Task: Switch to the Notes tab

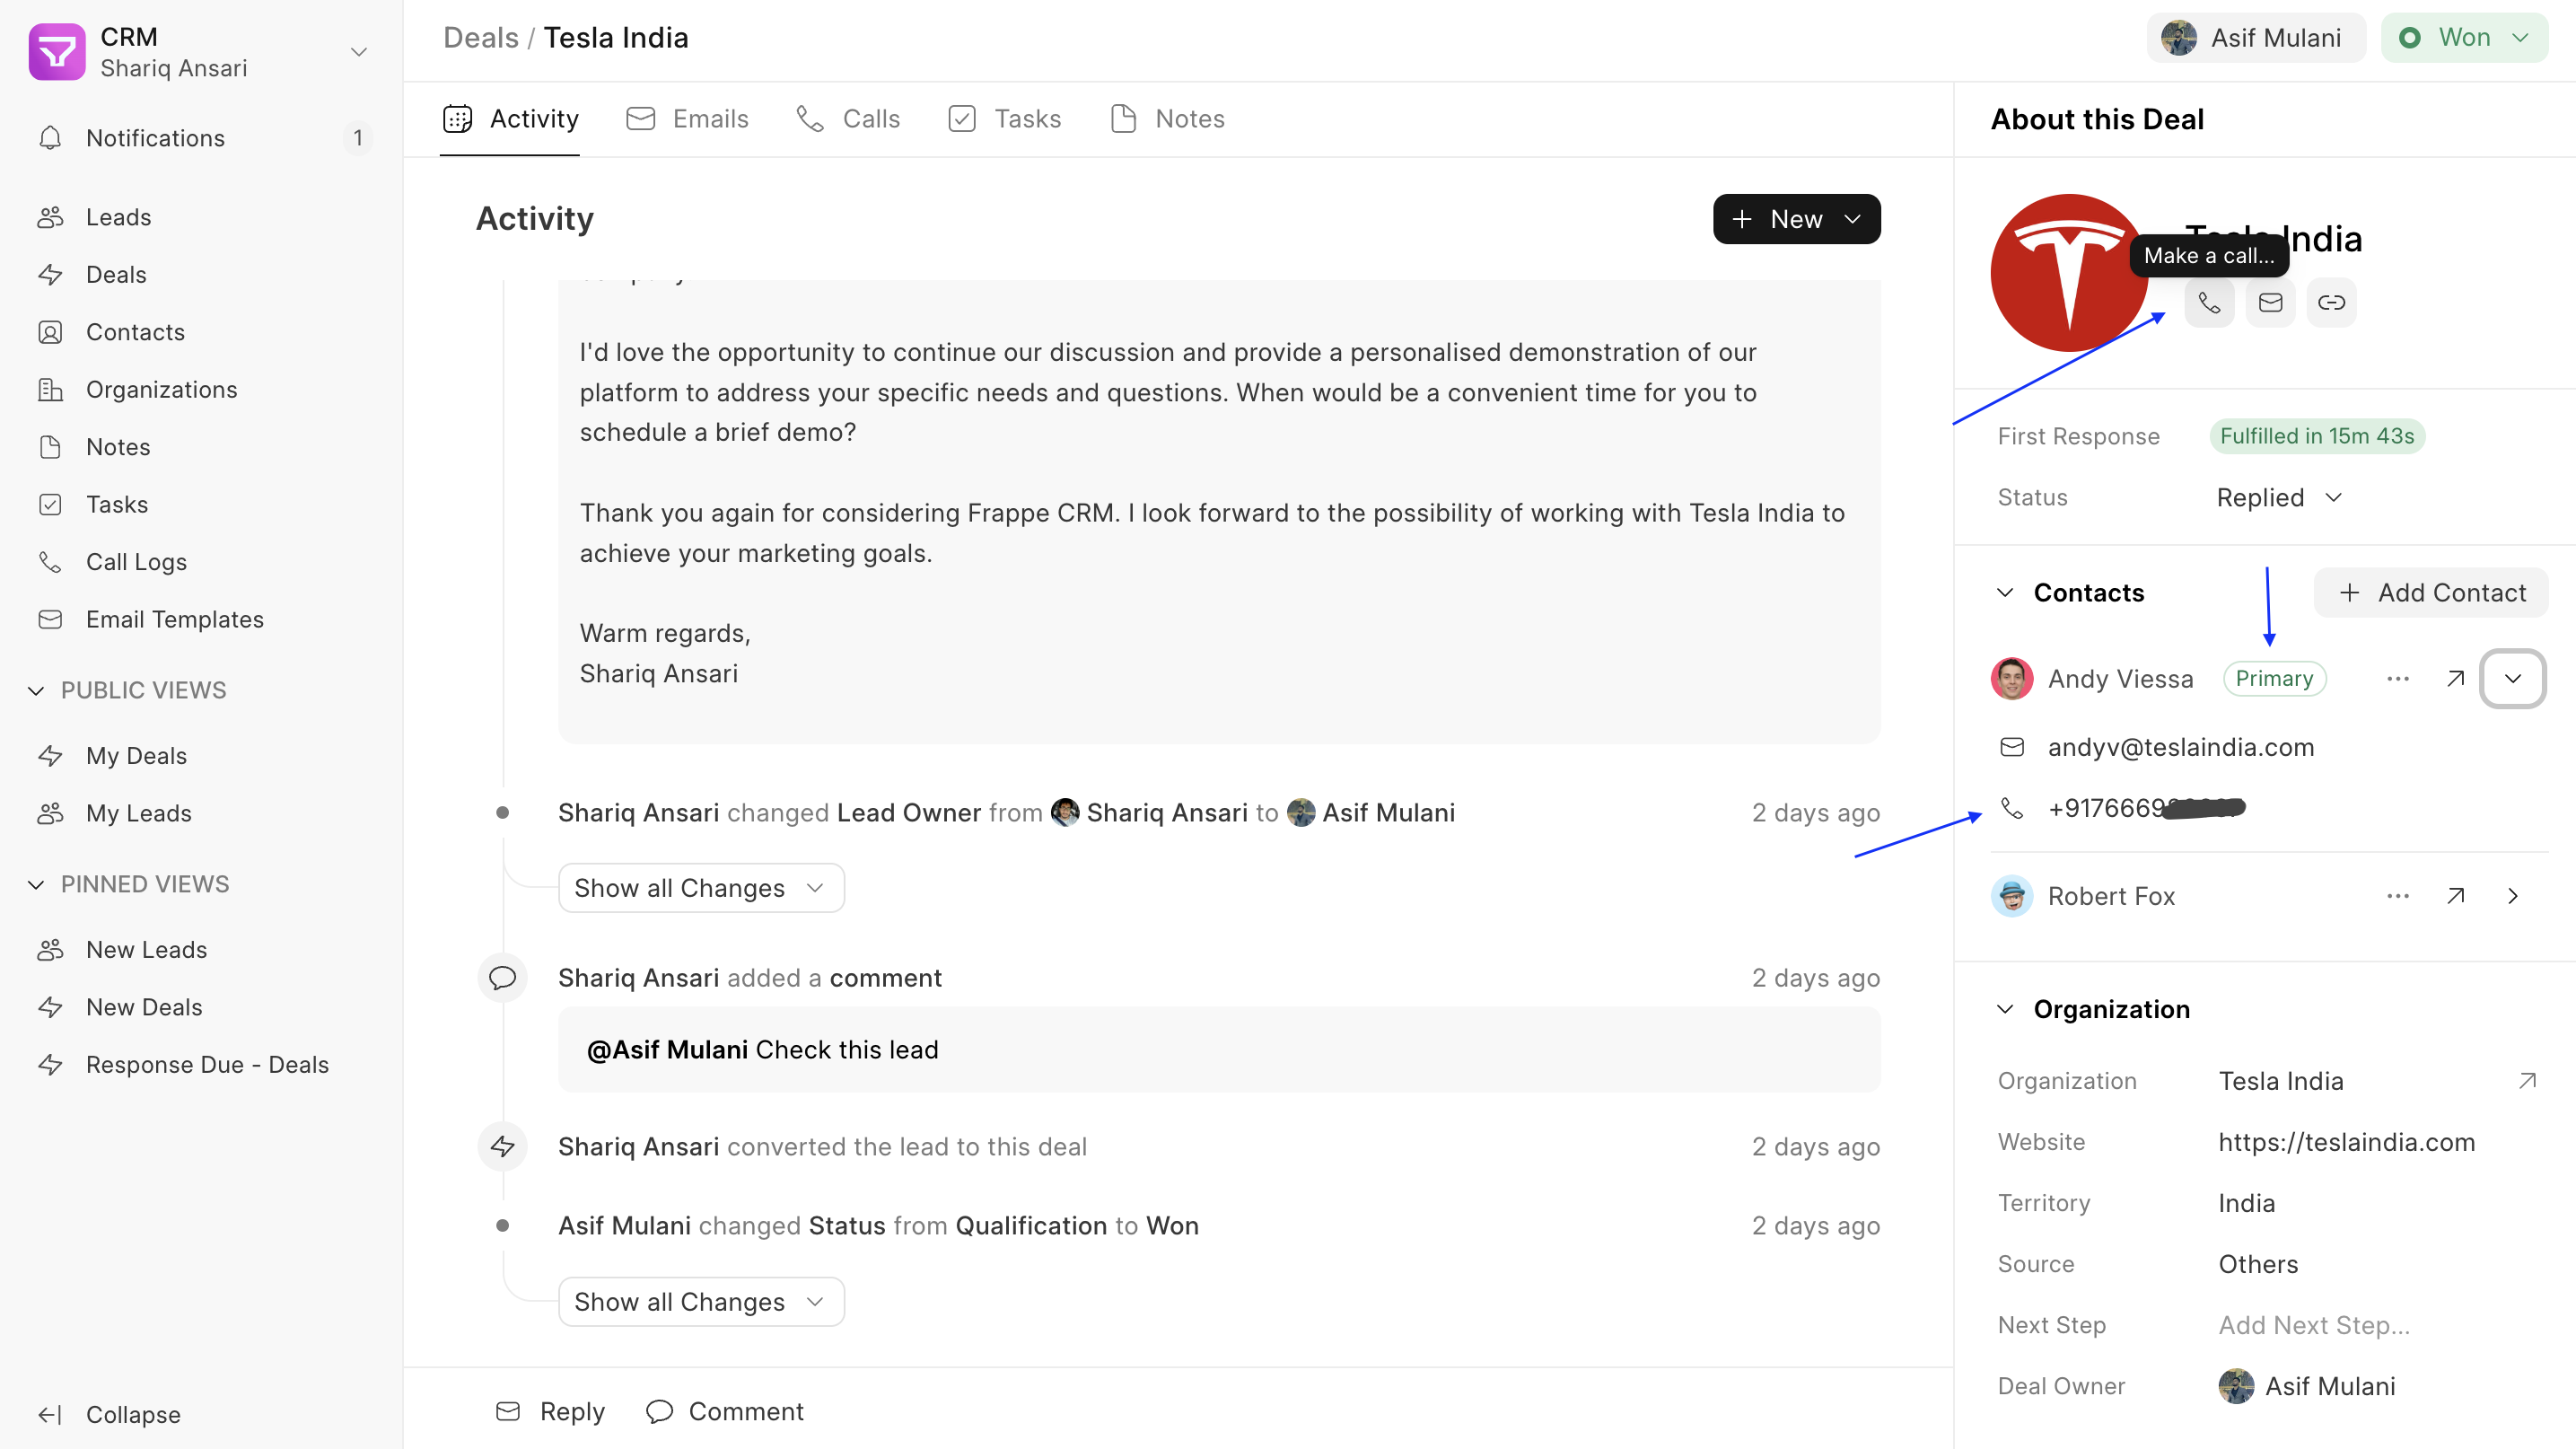Action: (x=1167, y=119)
